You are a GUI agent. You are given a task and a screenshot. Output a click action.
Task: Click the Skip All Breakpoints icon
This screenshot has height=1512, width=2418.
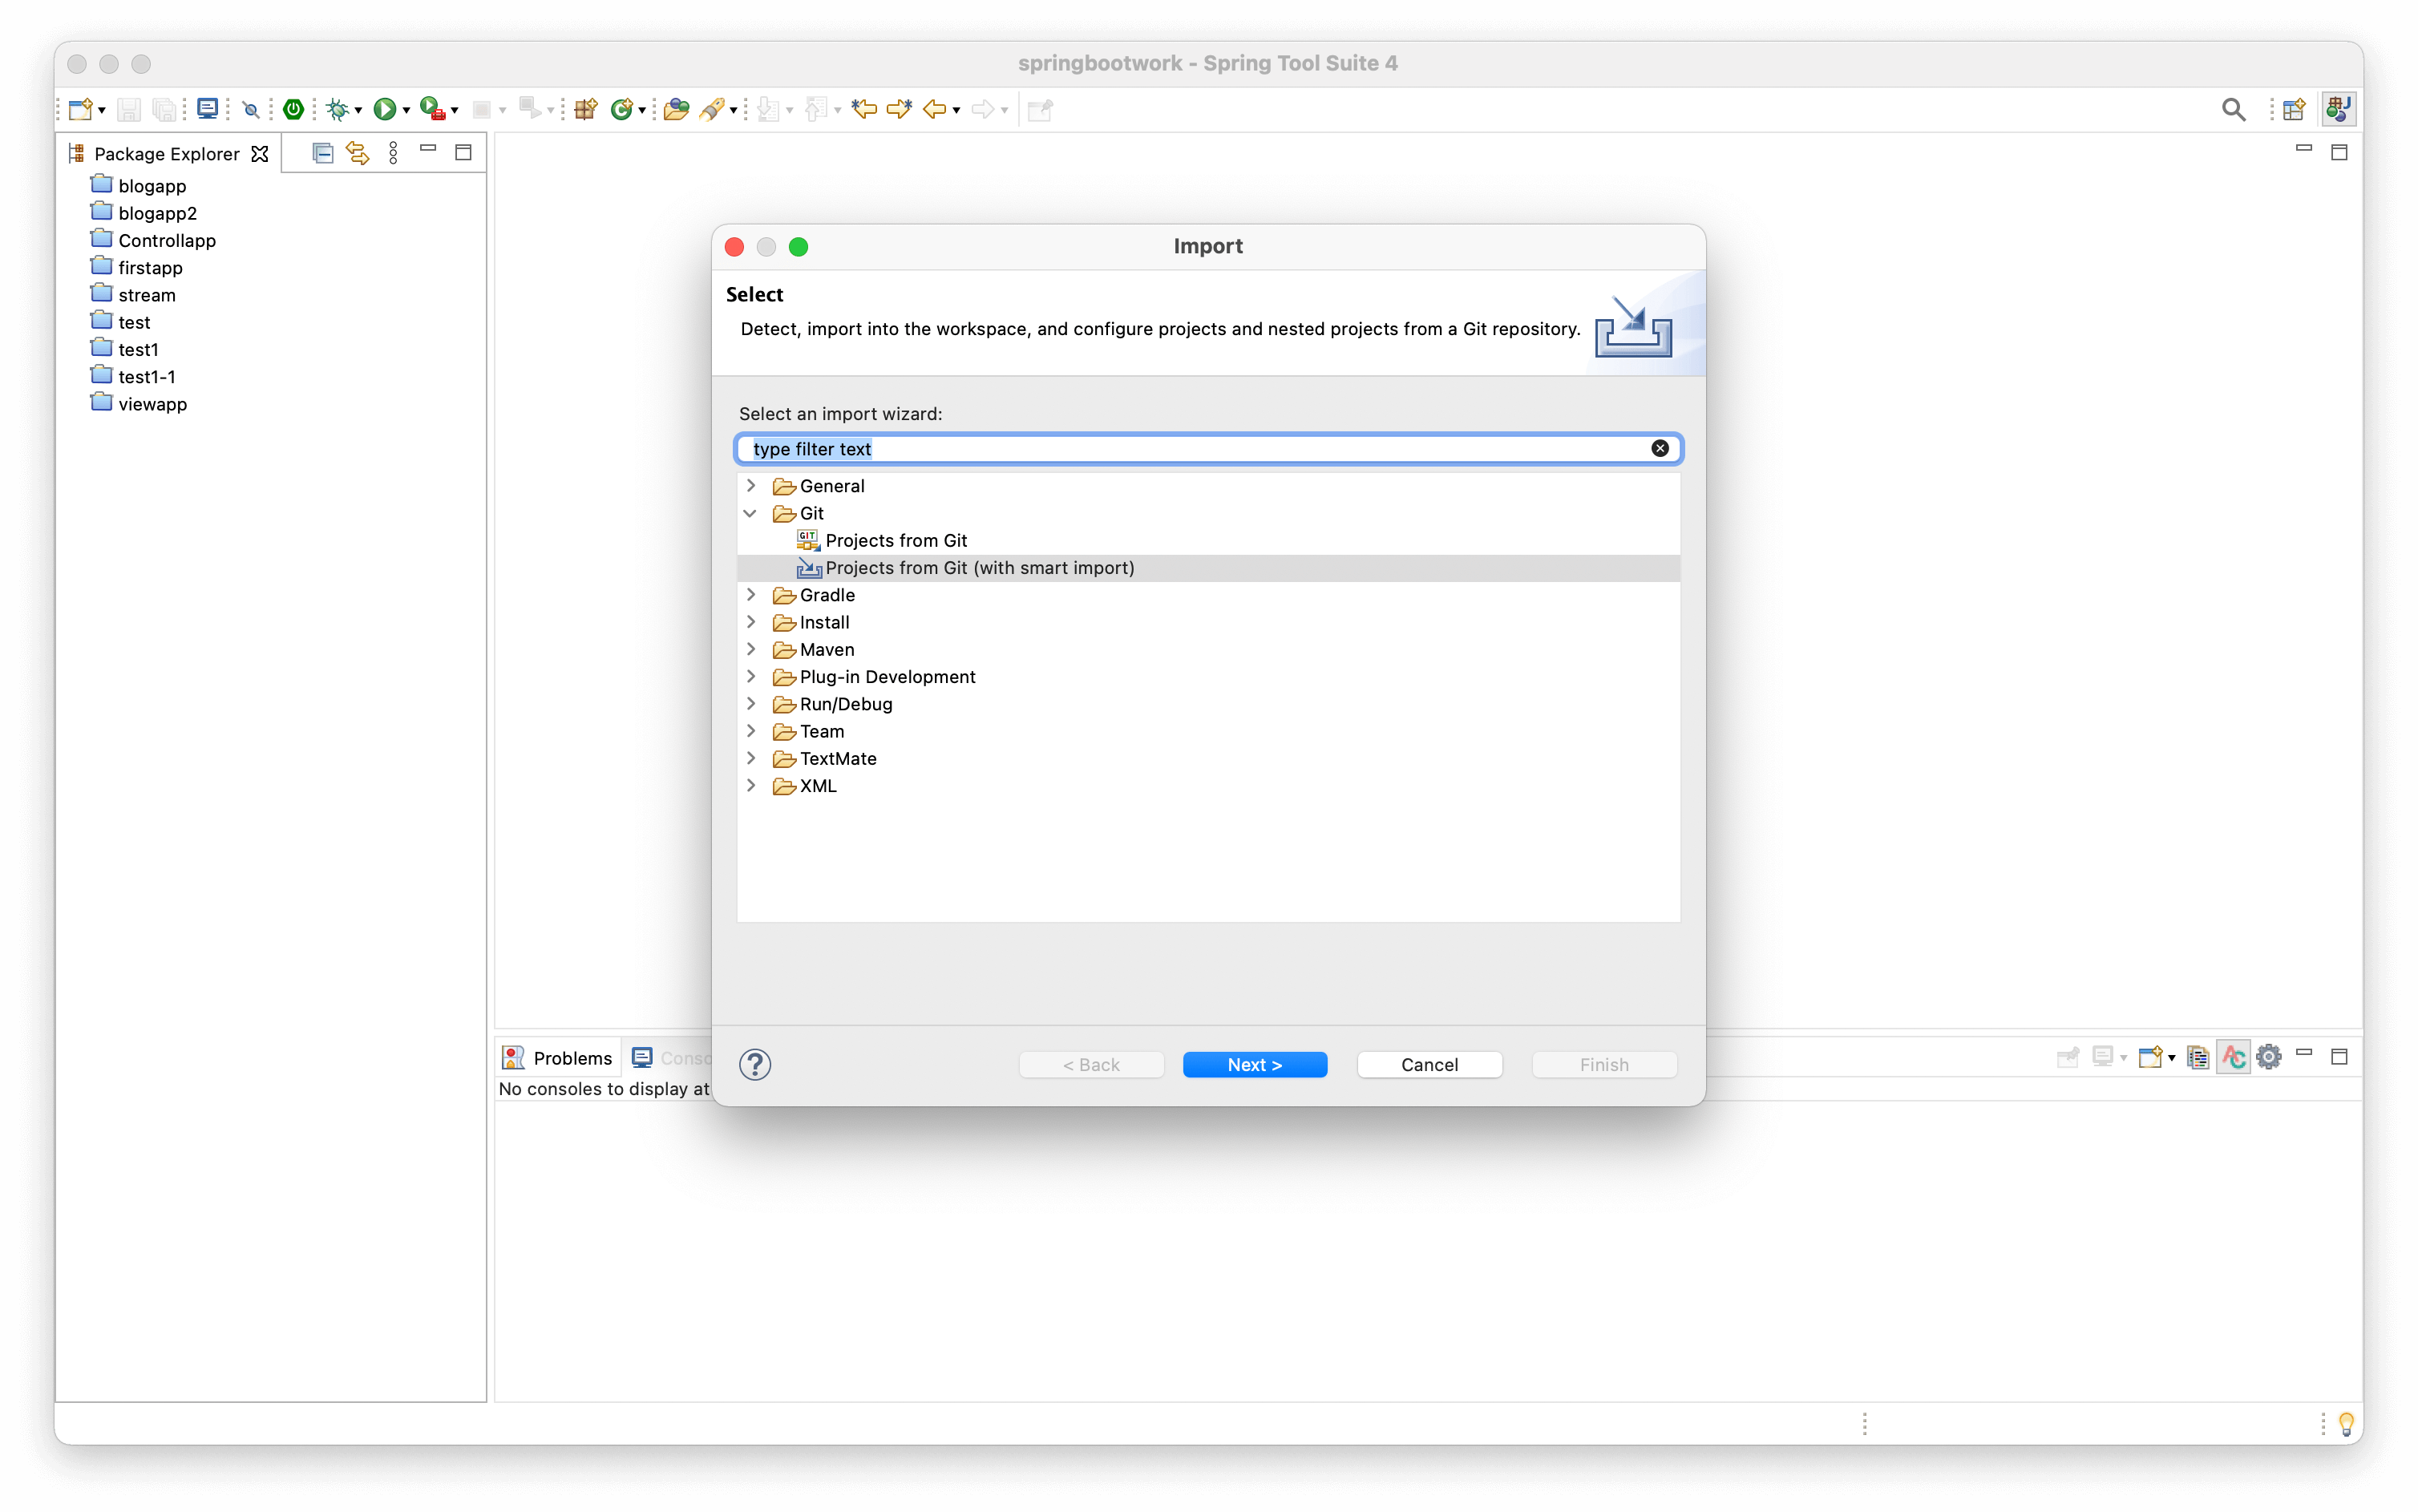[x=251, y=110]
